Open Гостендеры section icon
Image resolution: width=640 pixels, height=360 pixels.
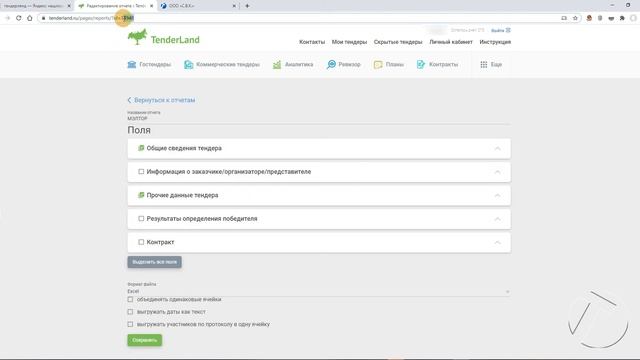132,64
